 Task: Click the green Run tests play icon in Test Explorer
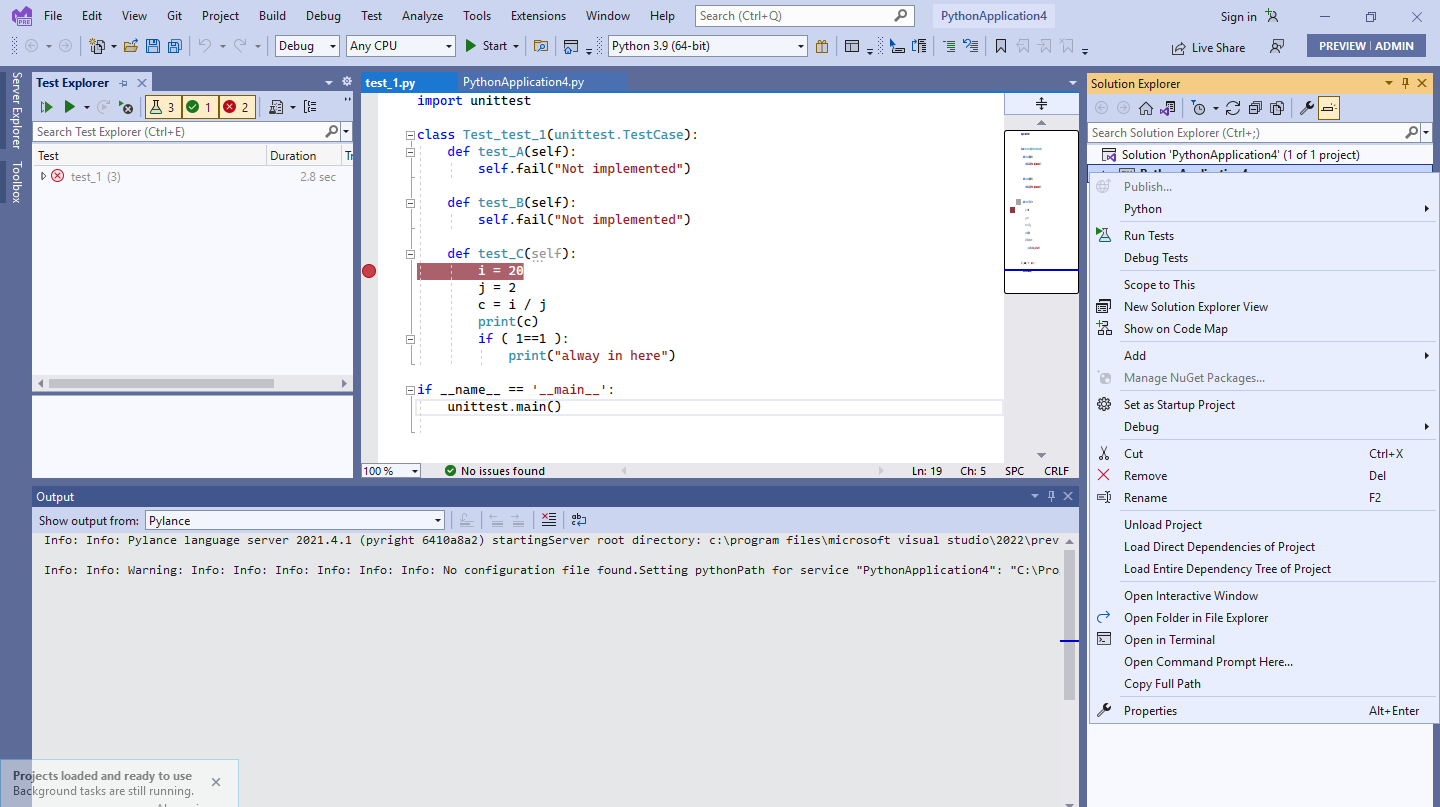click(x=70, y=107)
